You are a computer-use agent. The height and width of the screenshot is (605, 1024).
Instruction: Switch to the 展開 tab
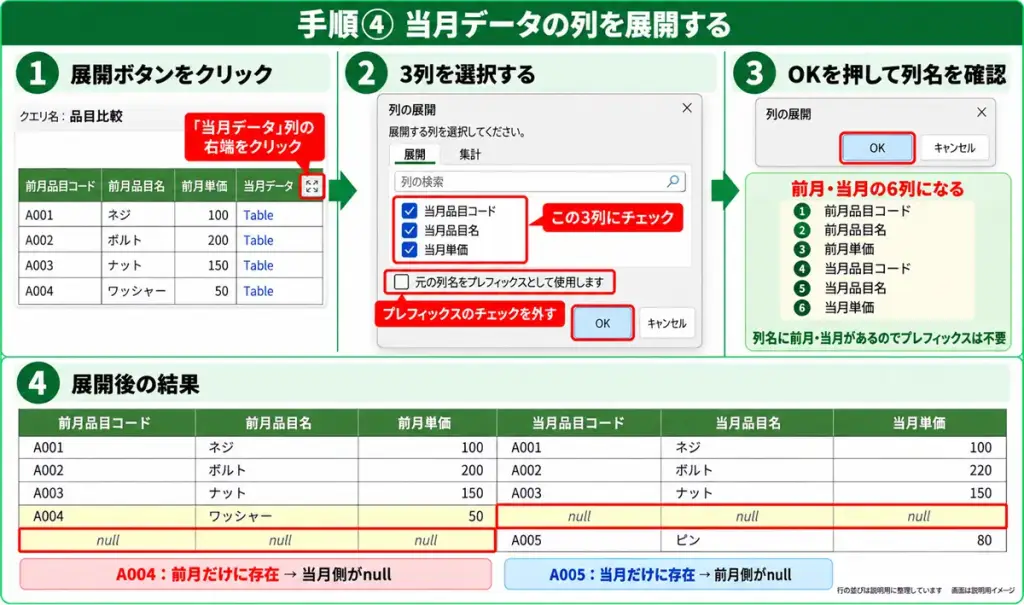pos(415,154)
